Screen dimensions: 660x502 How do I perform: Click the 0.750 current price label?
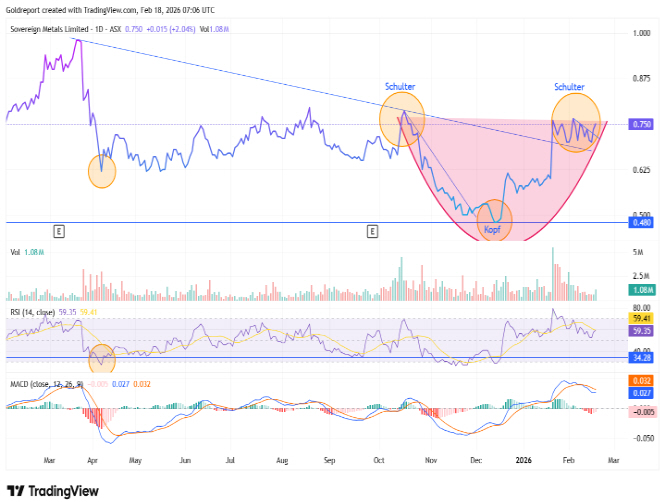coord(642,124)
